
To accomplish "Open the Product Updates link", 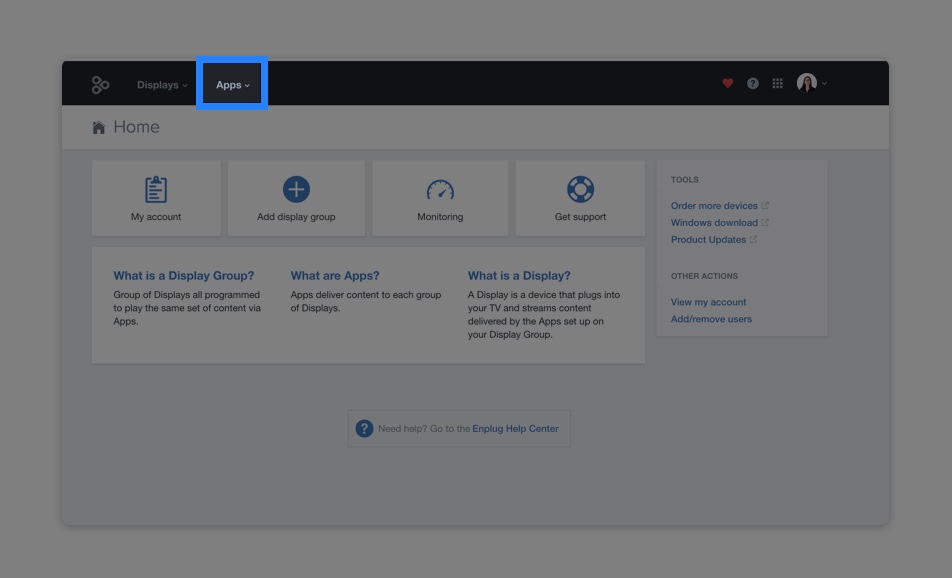I will tap(709, 240).
